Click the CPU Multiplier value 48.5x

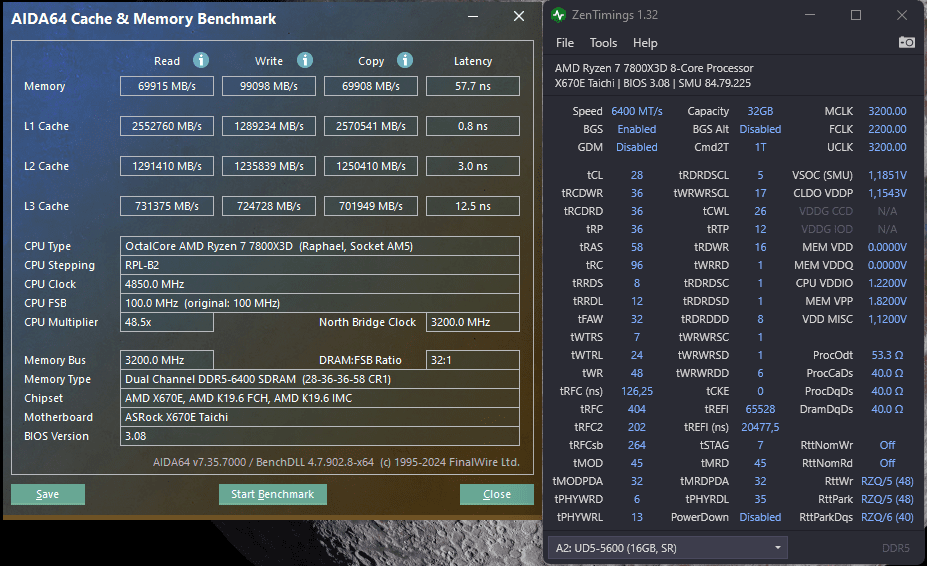coord(167,322)
